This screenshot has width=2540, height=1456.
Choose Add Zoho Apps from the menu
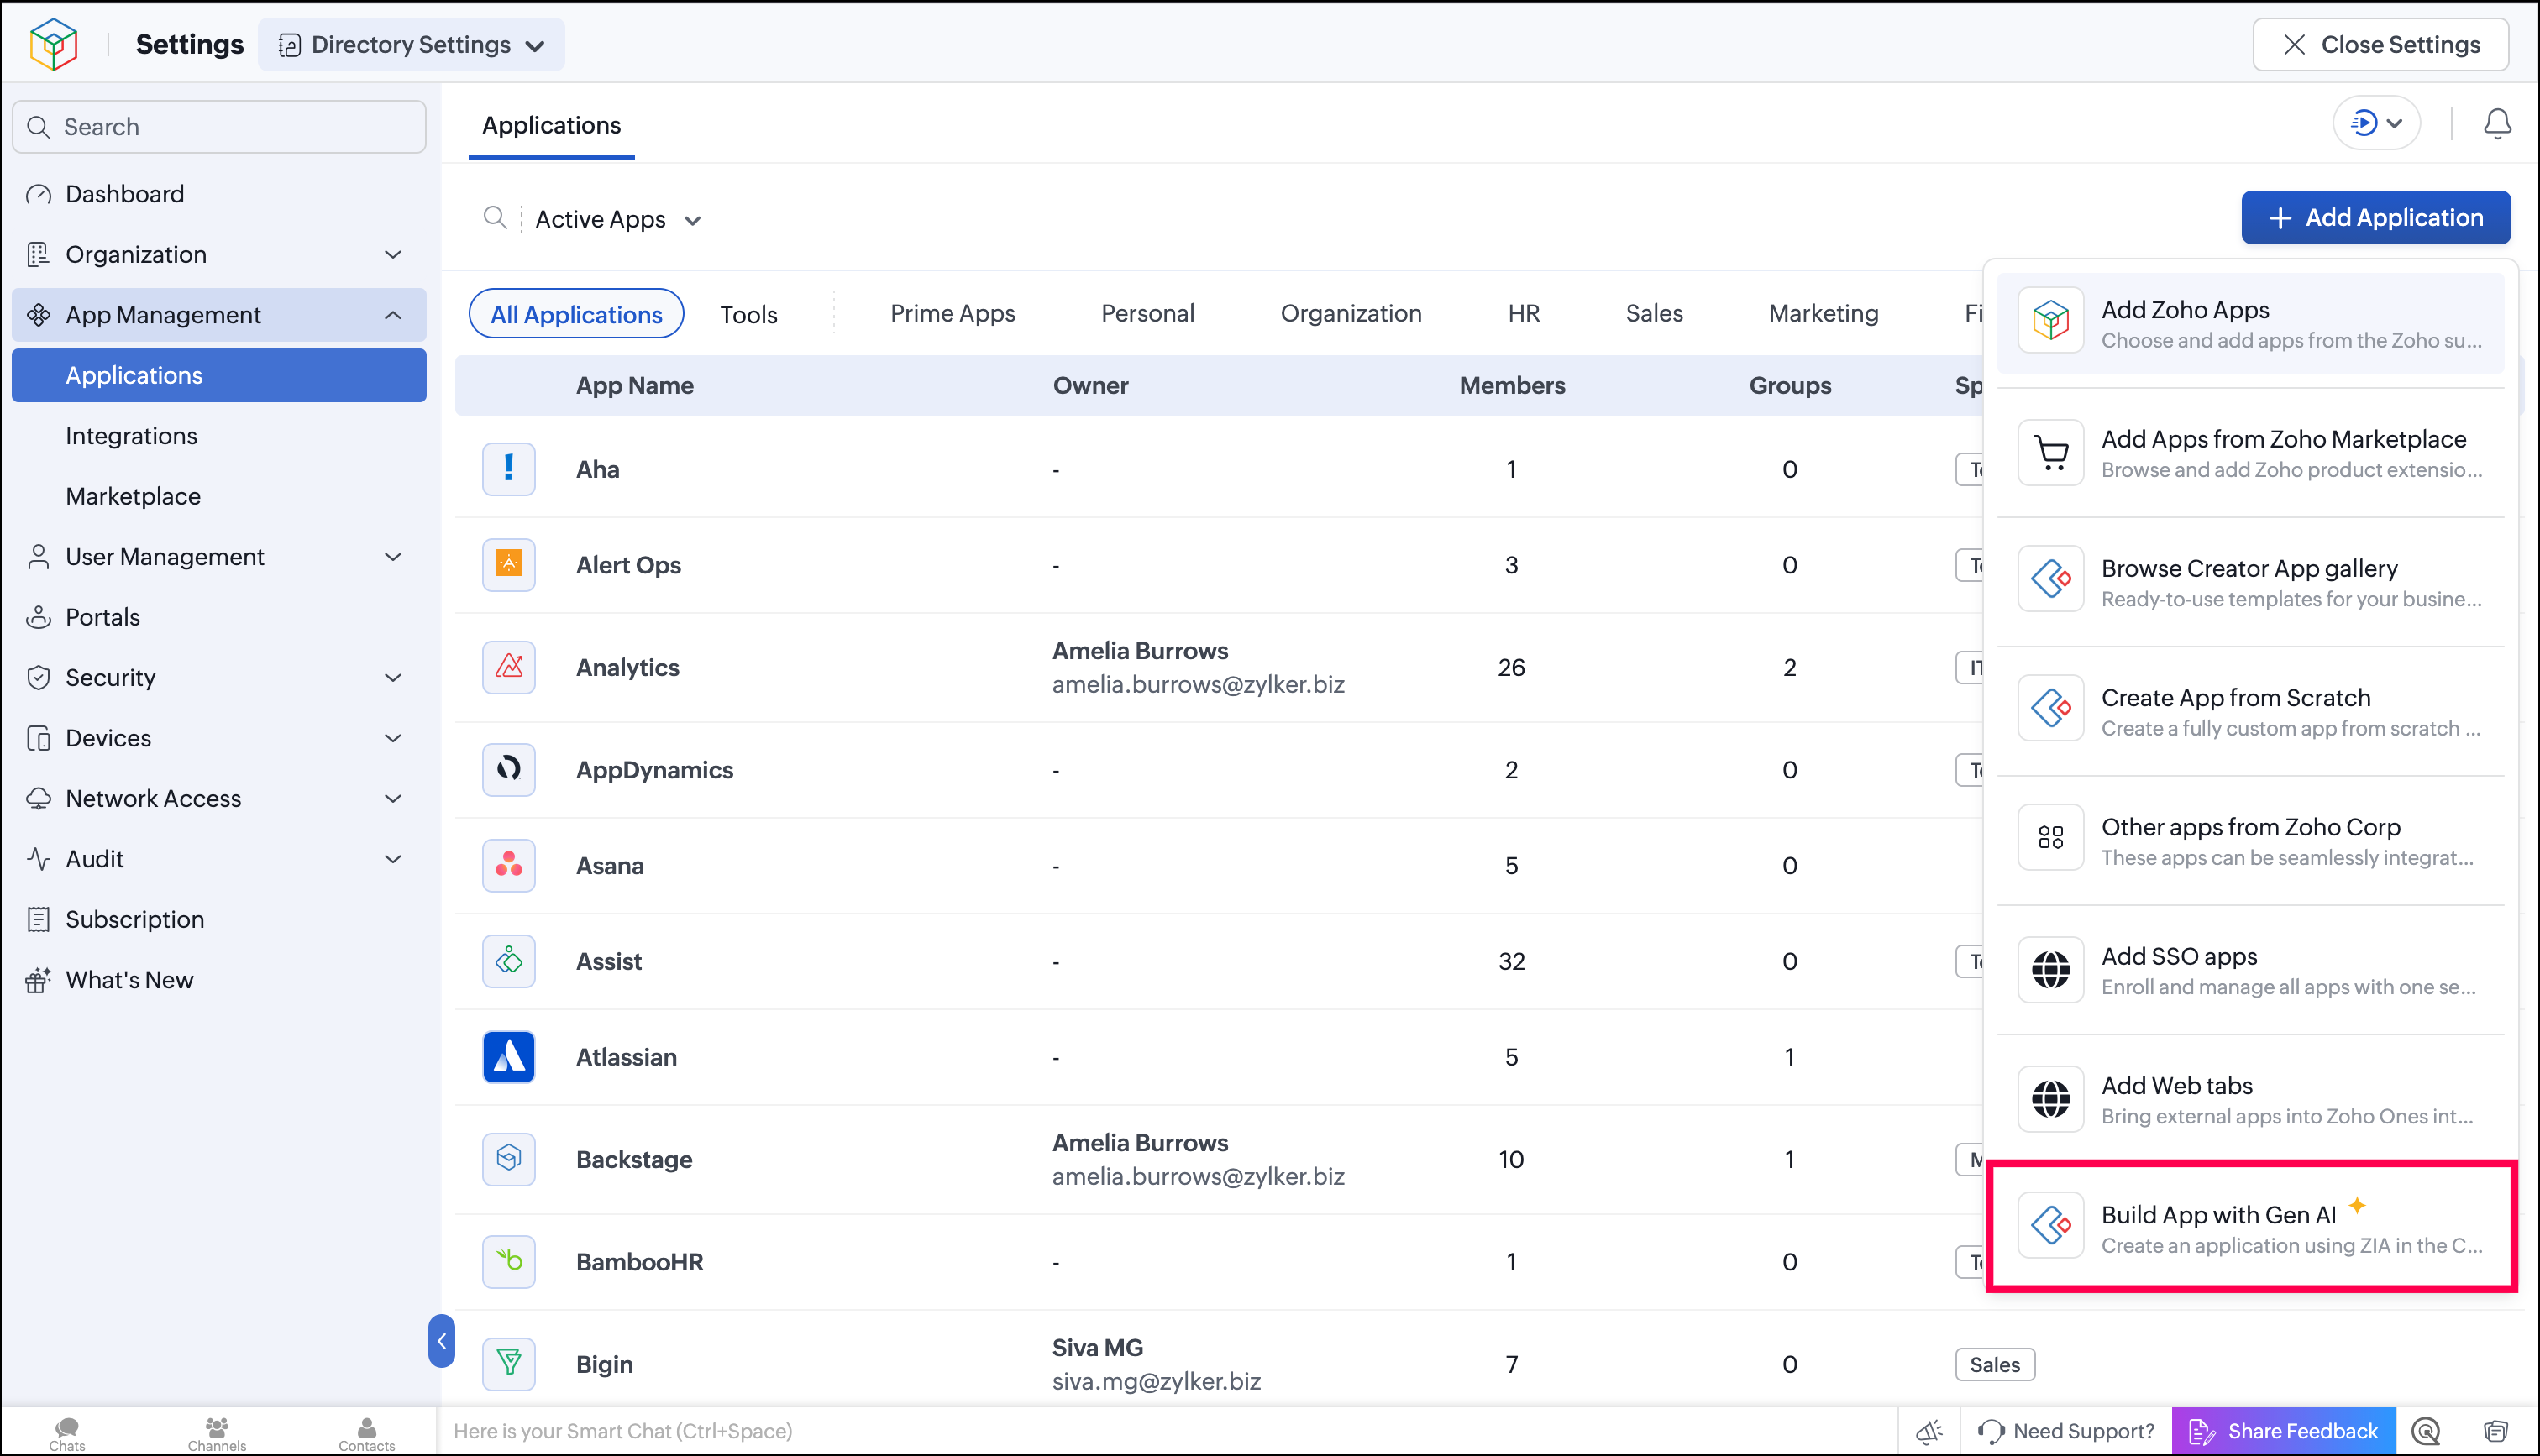(x=2250, y=323)
